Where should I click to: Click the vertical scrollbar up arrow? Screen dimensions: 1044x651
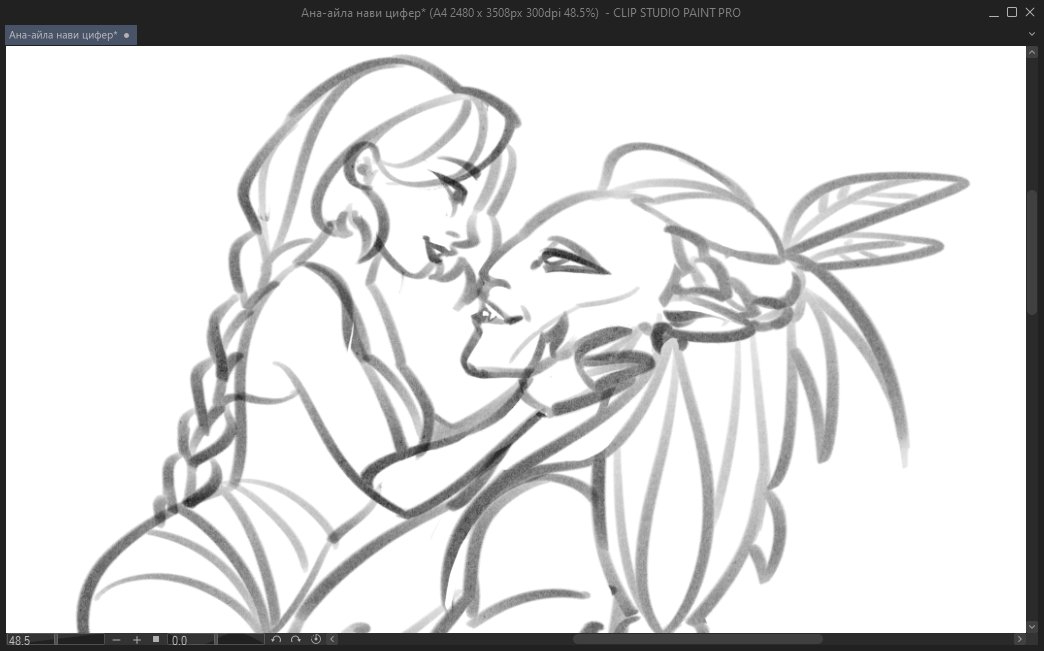(x=1033, y=51)
